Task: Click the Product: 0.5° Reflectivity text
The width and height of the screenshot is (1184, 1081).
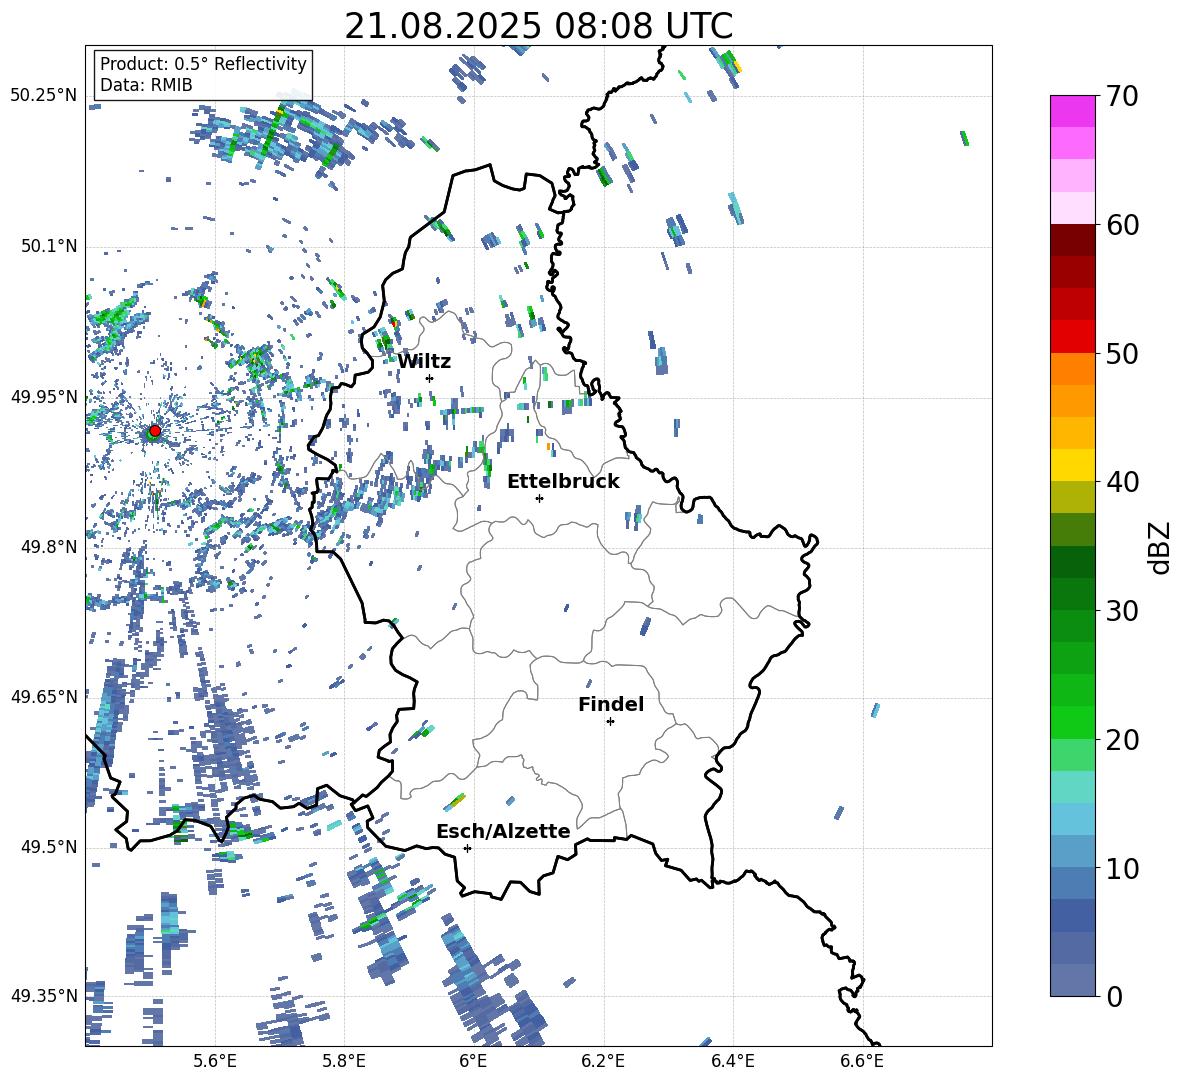Action: (x=203, y=64)
